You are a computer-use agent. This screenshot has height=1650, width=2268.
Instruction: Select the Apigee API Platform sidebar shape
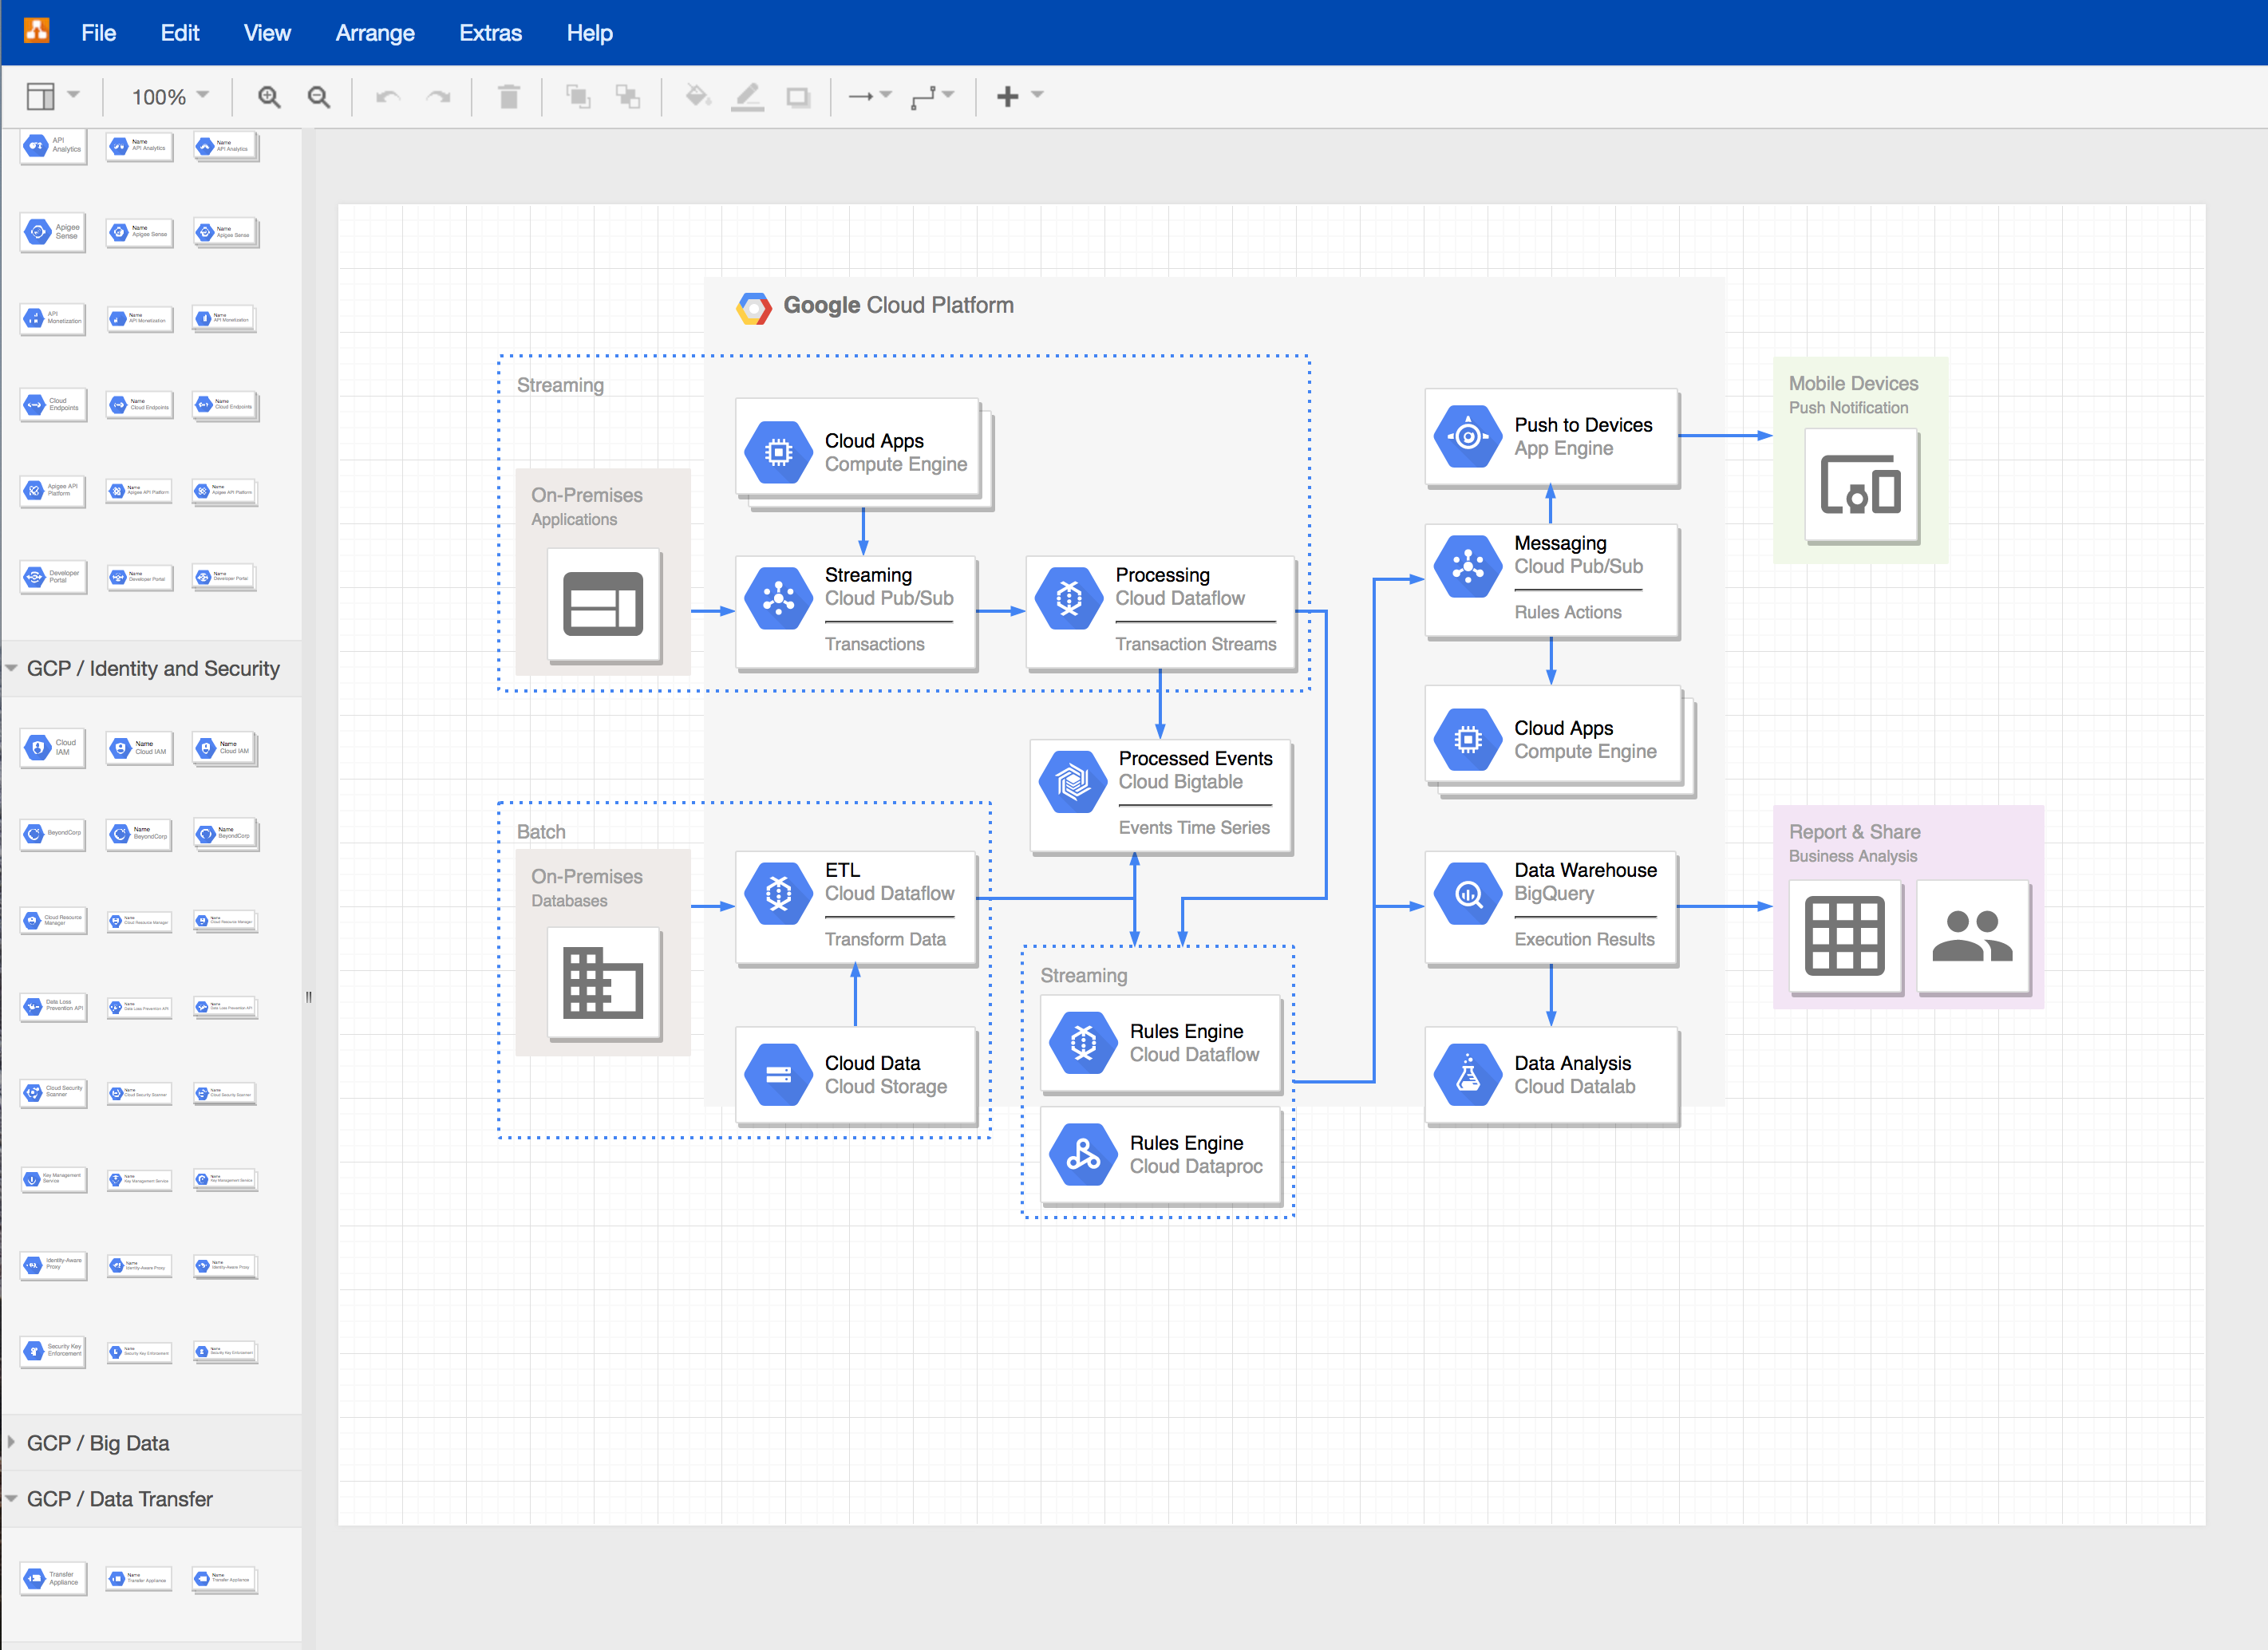point(53,491)
